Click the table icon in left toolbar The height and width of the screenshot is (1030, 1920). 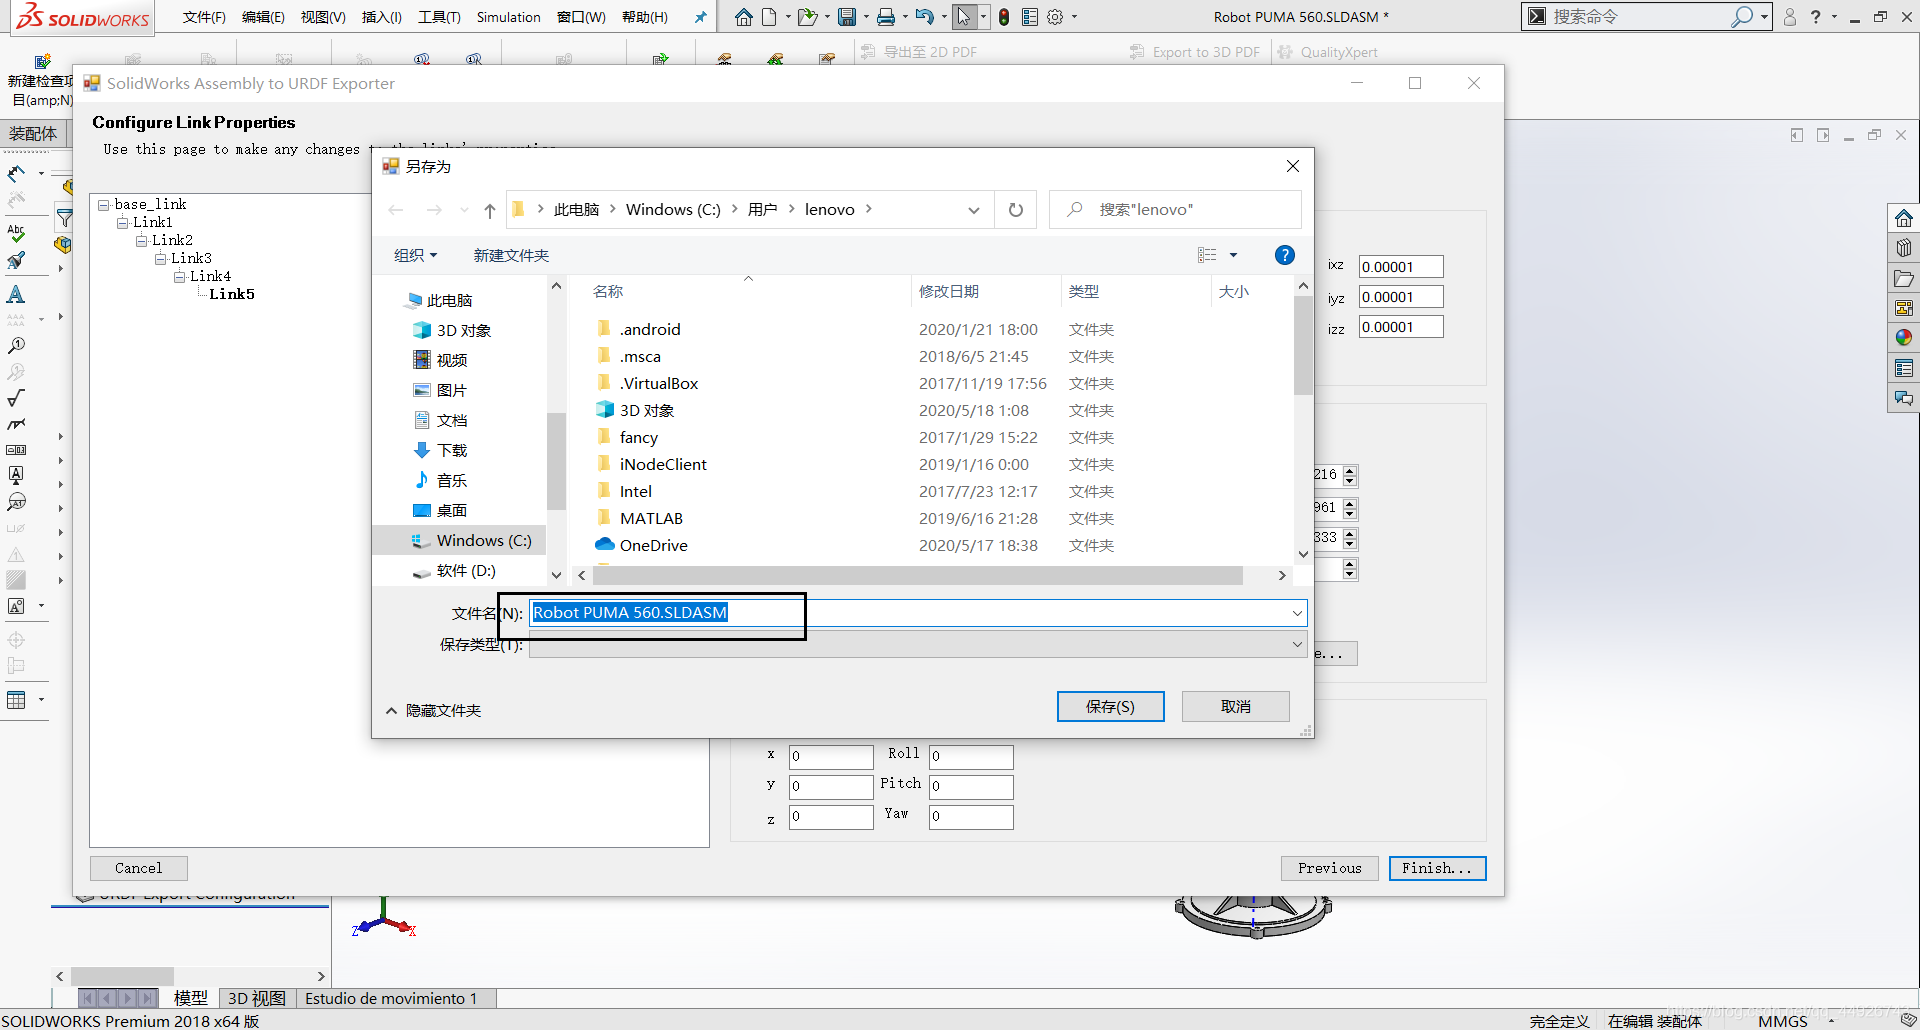[x=16, y=700]
